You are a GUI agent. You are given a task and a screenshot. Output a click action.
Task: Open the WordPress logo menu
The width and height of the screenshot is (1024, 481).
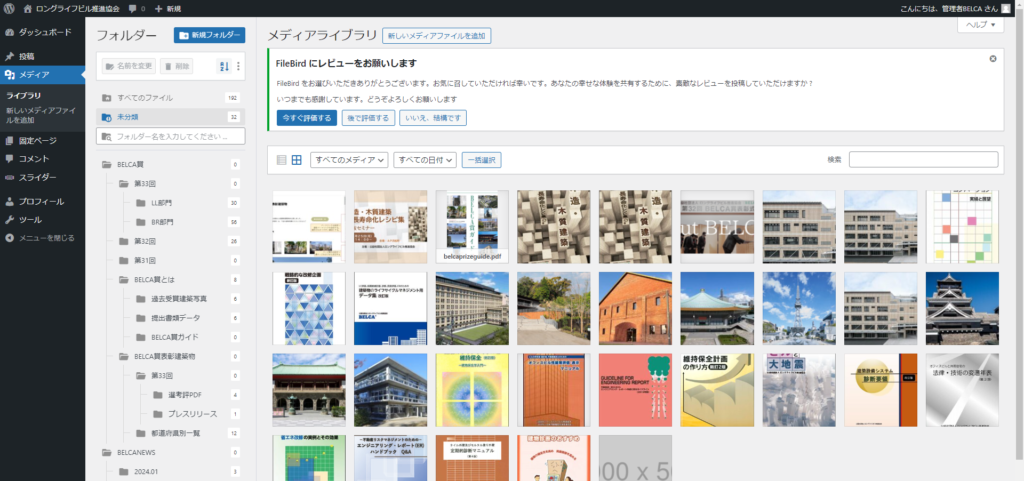[x=9, y=8]
